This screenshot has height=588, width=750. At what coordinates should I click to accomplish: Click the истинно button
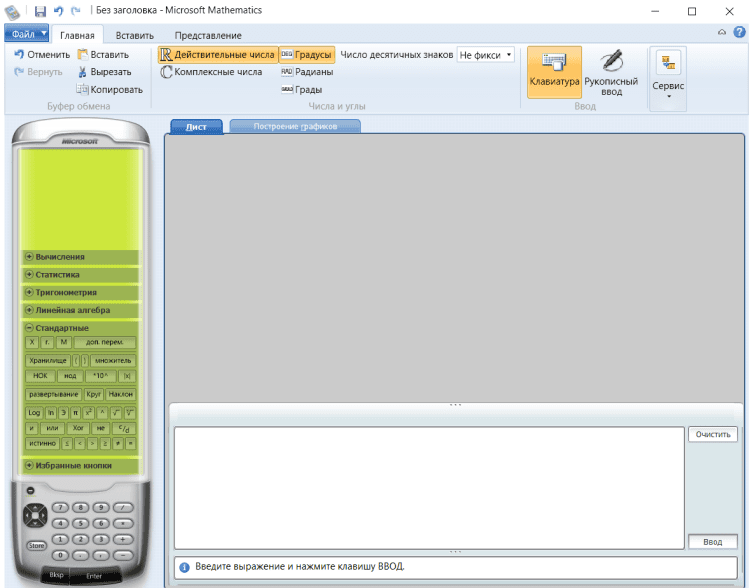tap(43, 444)
